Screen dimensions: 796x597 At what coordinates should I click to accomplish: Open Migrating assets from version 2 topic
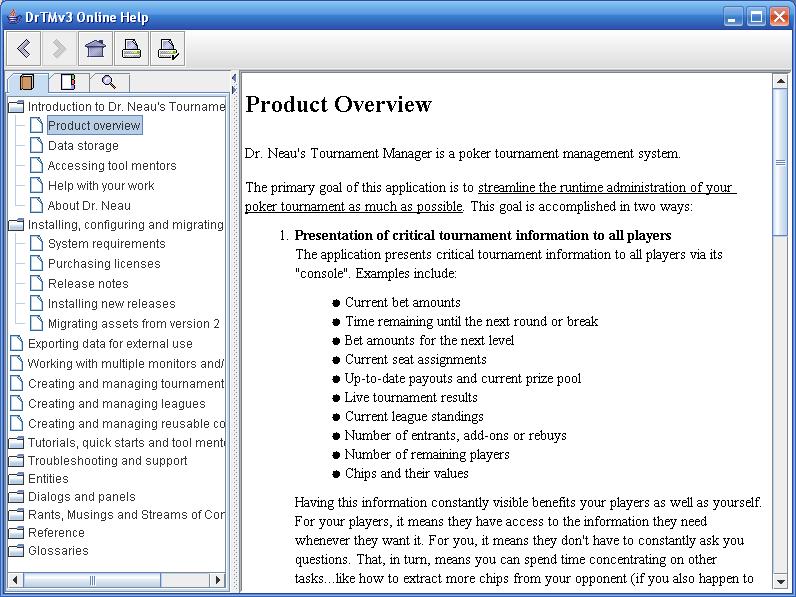click(134, 324)
